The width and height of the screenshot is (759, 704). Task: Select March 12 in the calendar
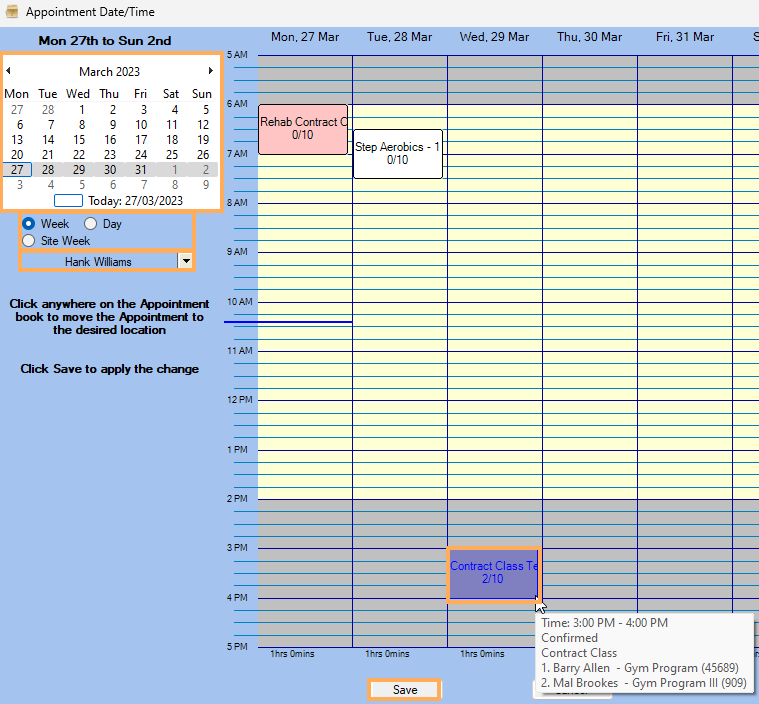tap(203, 125)
